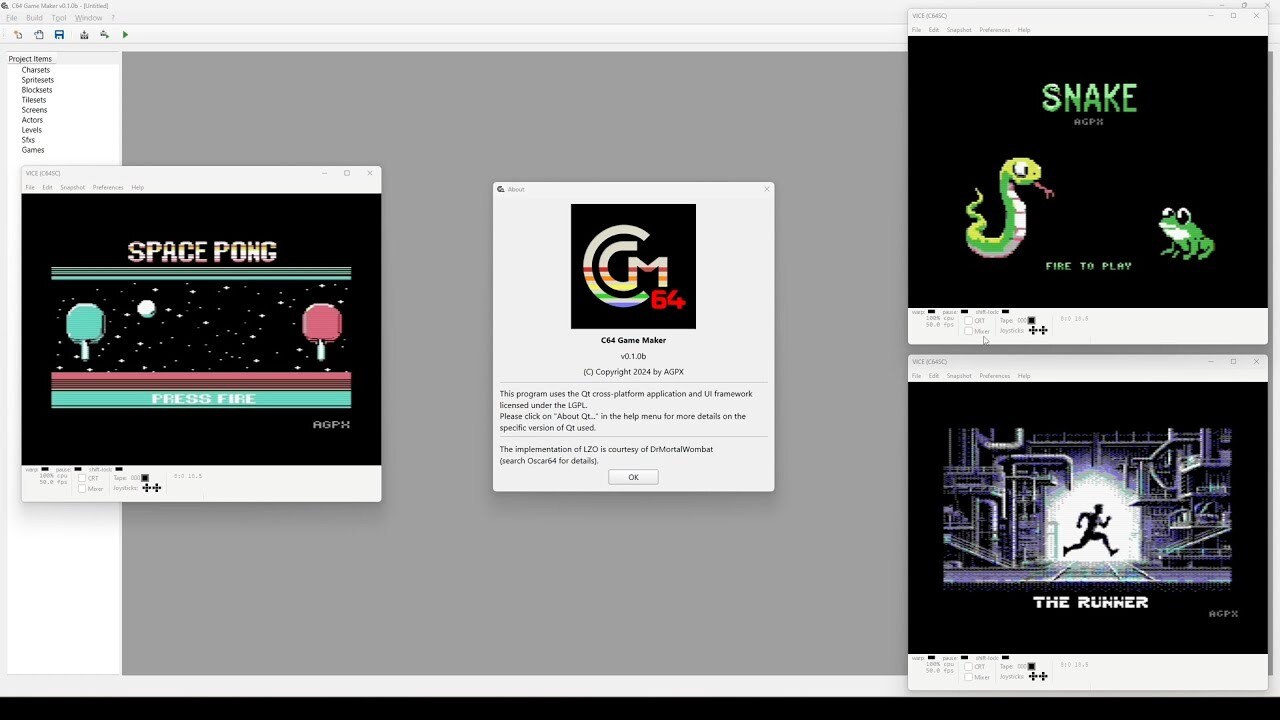Select Actors in Project Items
Image resolution: width=1280 pixels, height=720 pixels.
click(32, 120)
